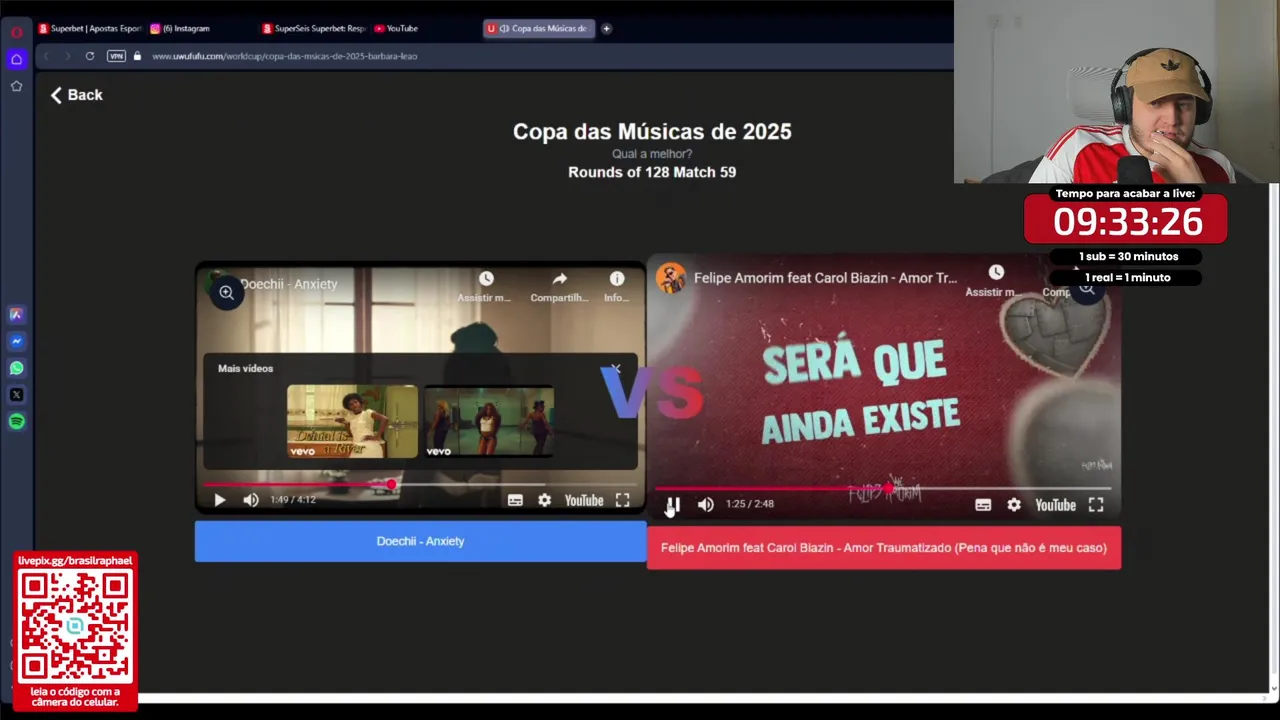Click the Rounds of 128 Match 59 text
Screen dimensions: 1280x720
[652, 172]
